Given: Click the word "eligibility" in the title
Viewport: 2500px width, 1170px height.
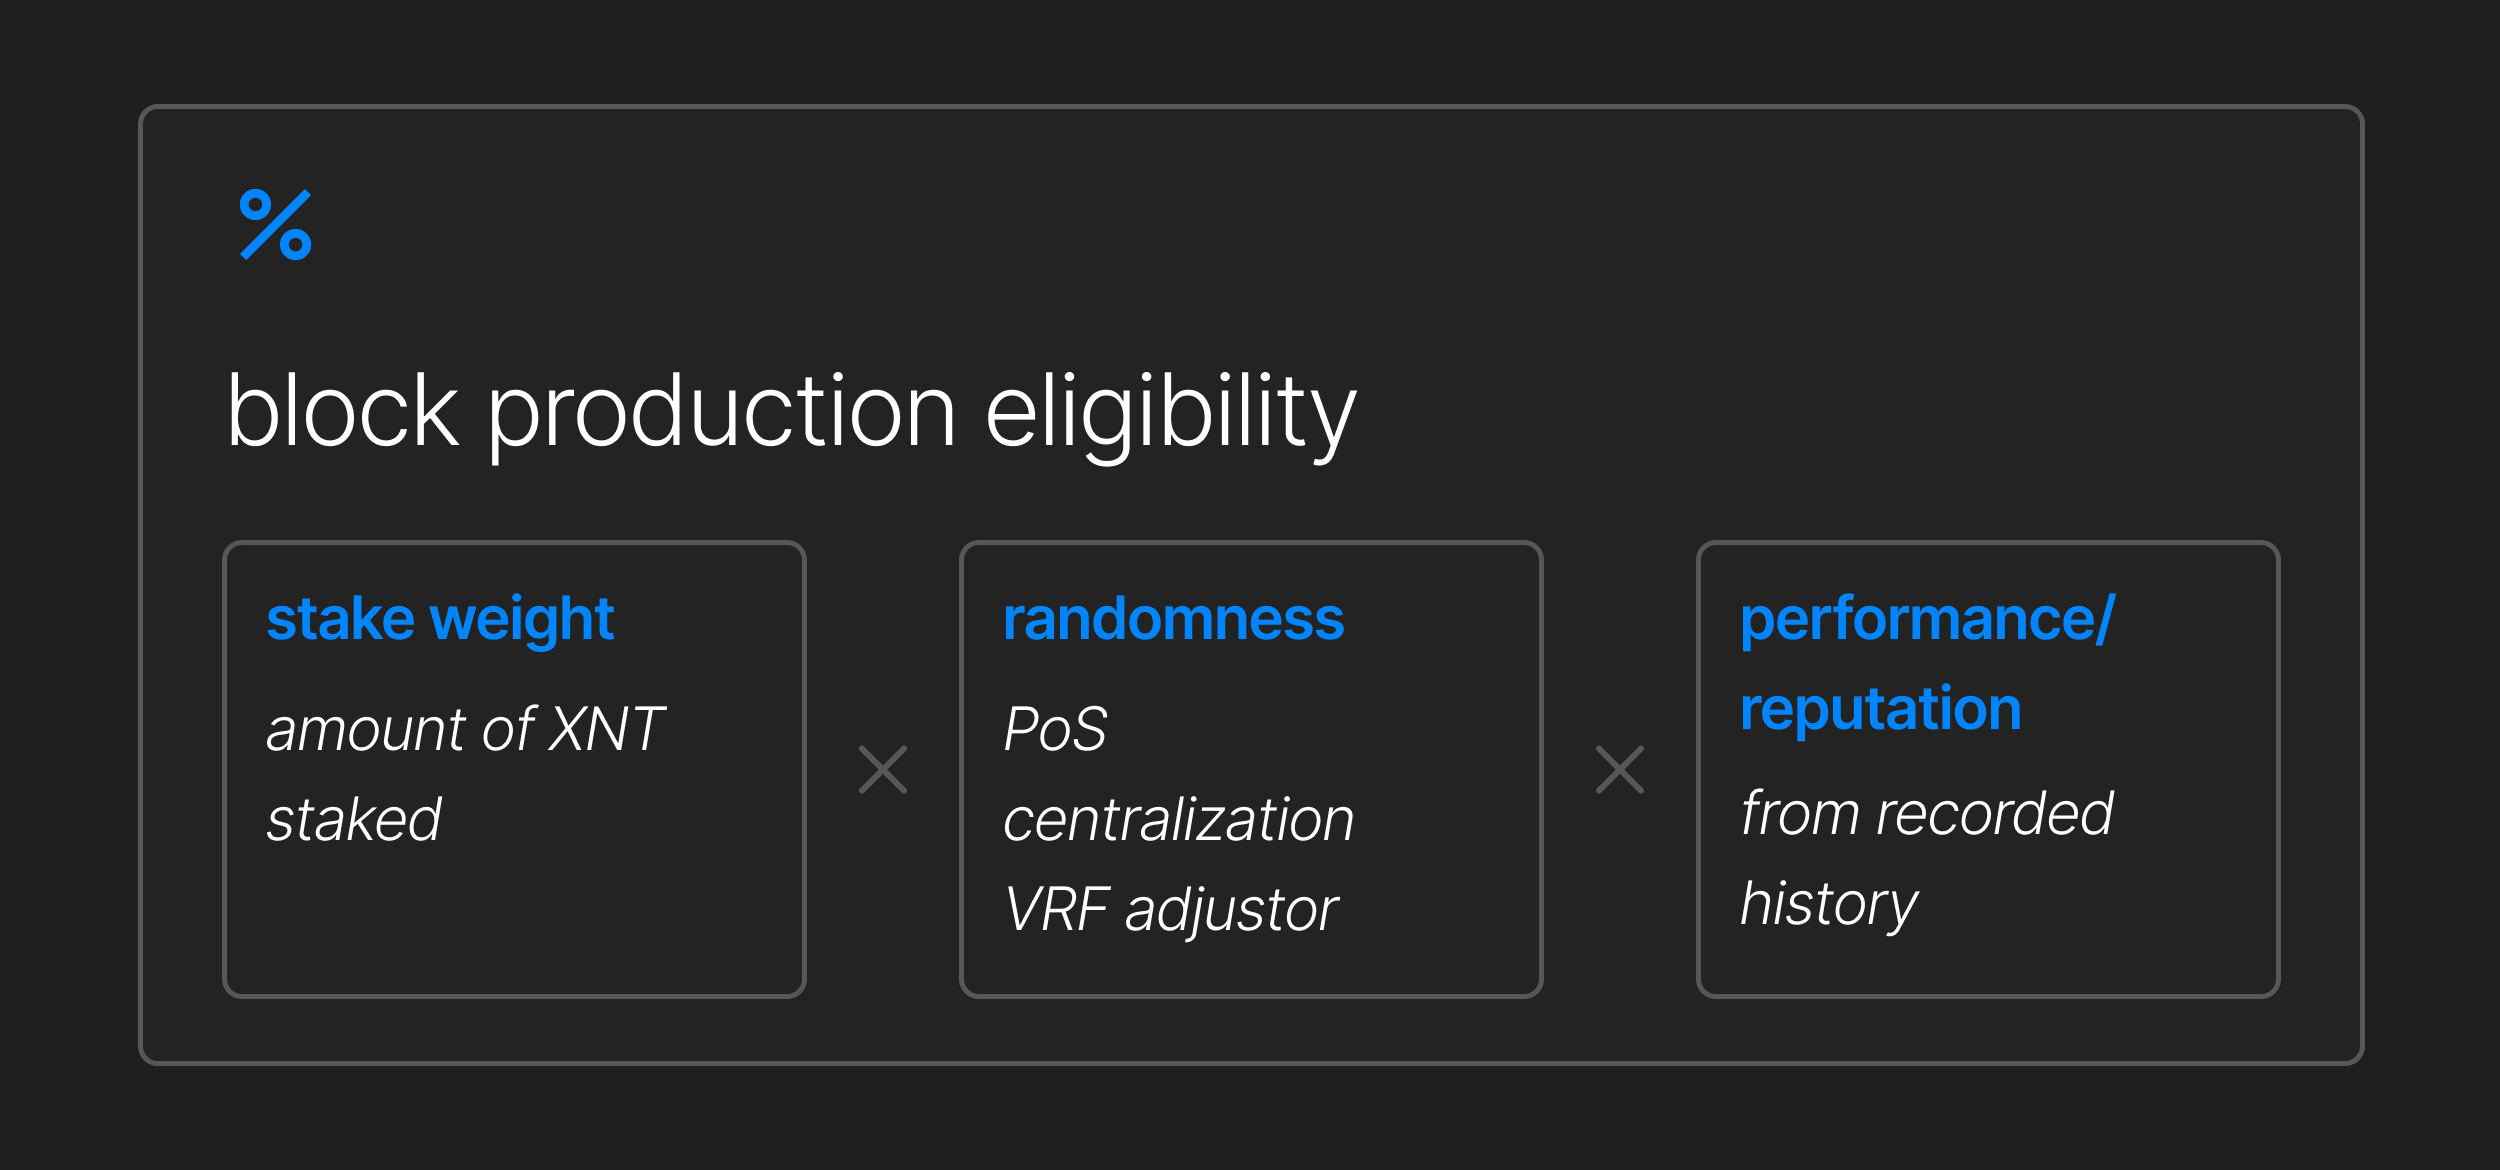Looking at the screenshot, I should (1171, 412).
